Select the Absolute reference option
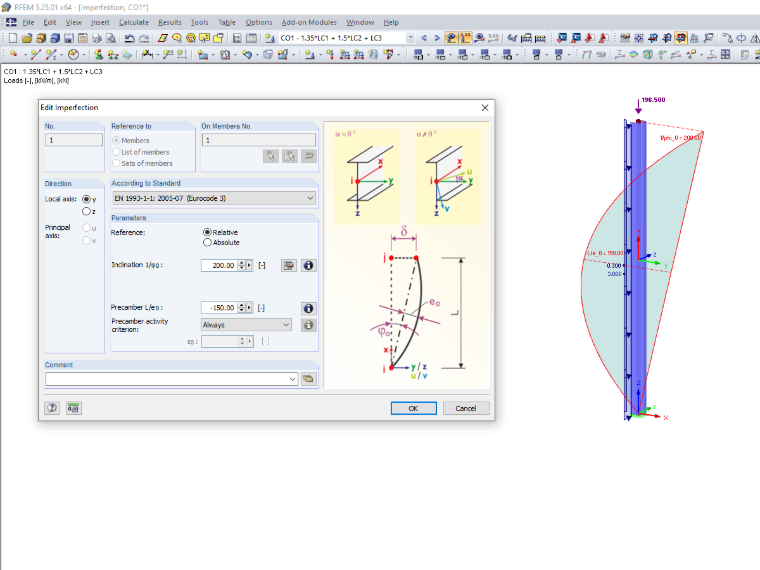 tap(207, 242)
